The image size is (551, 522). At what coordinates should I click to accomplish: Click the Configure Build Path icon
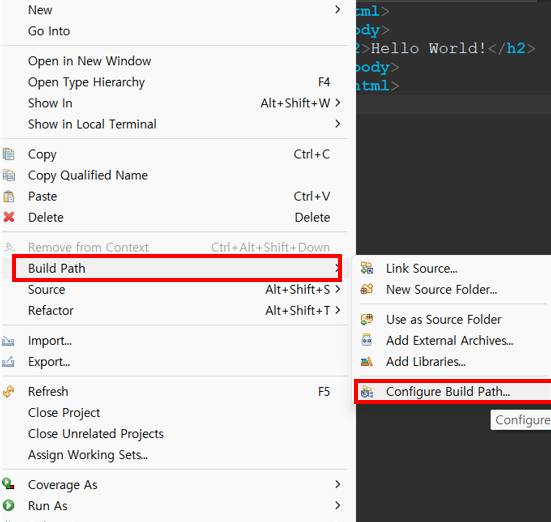pyautogui.click(x=367, y=392)
